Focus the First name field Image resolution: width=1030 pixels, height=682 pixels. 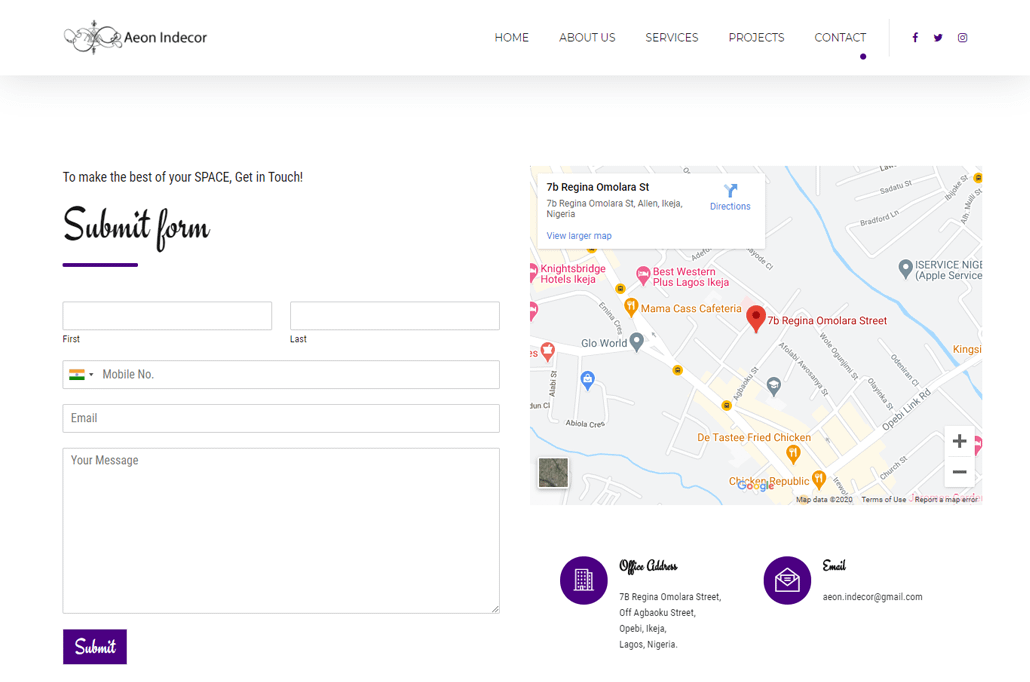[x=167, y=316]
